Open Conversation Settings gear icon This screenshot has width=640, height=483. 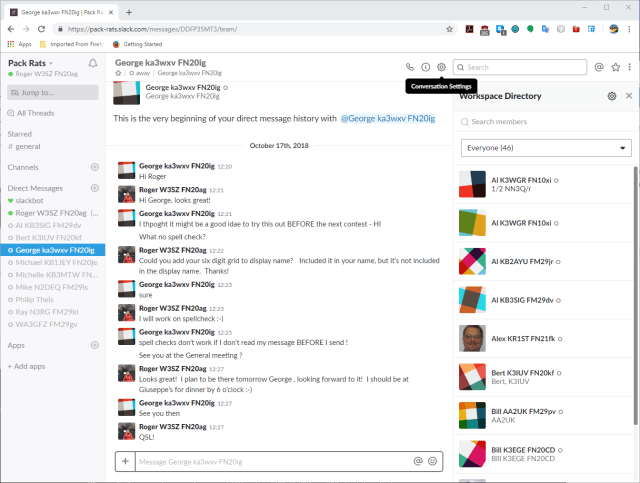pyautogui.click(x=441, y=67)
